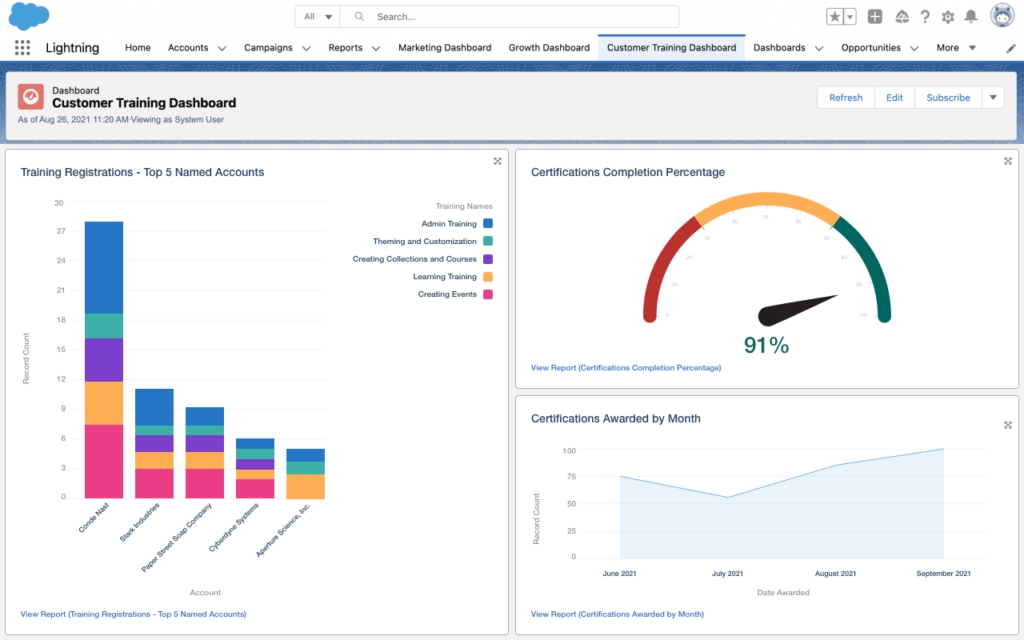
Task: Click the Admin Training blue legend swatch
Action: click(x=488, y=223)
